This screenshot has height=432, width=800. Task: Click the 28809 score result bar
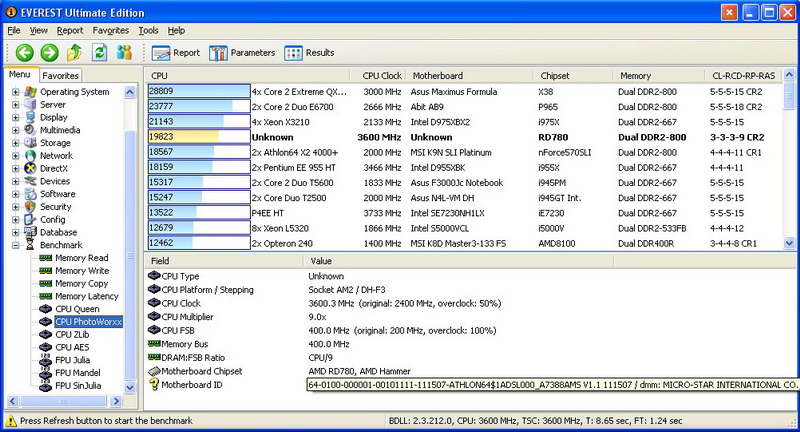199,91
